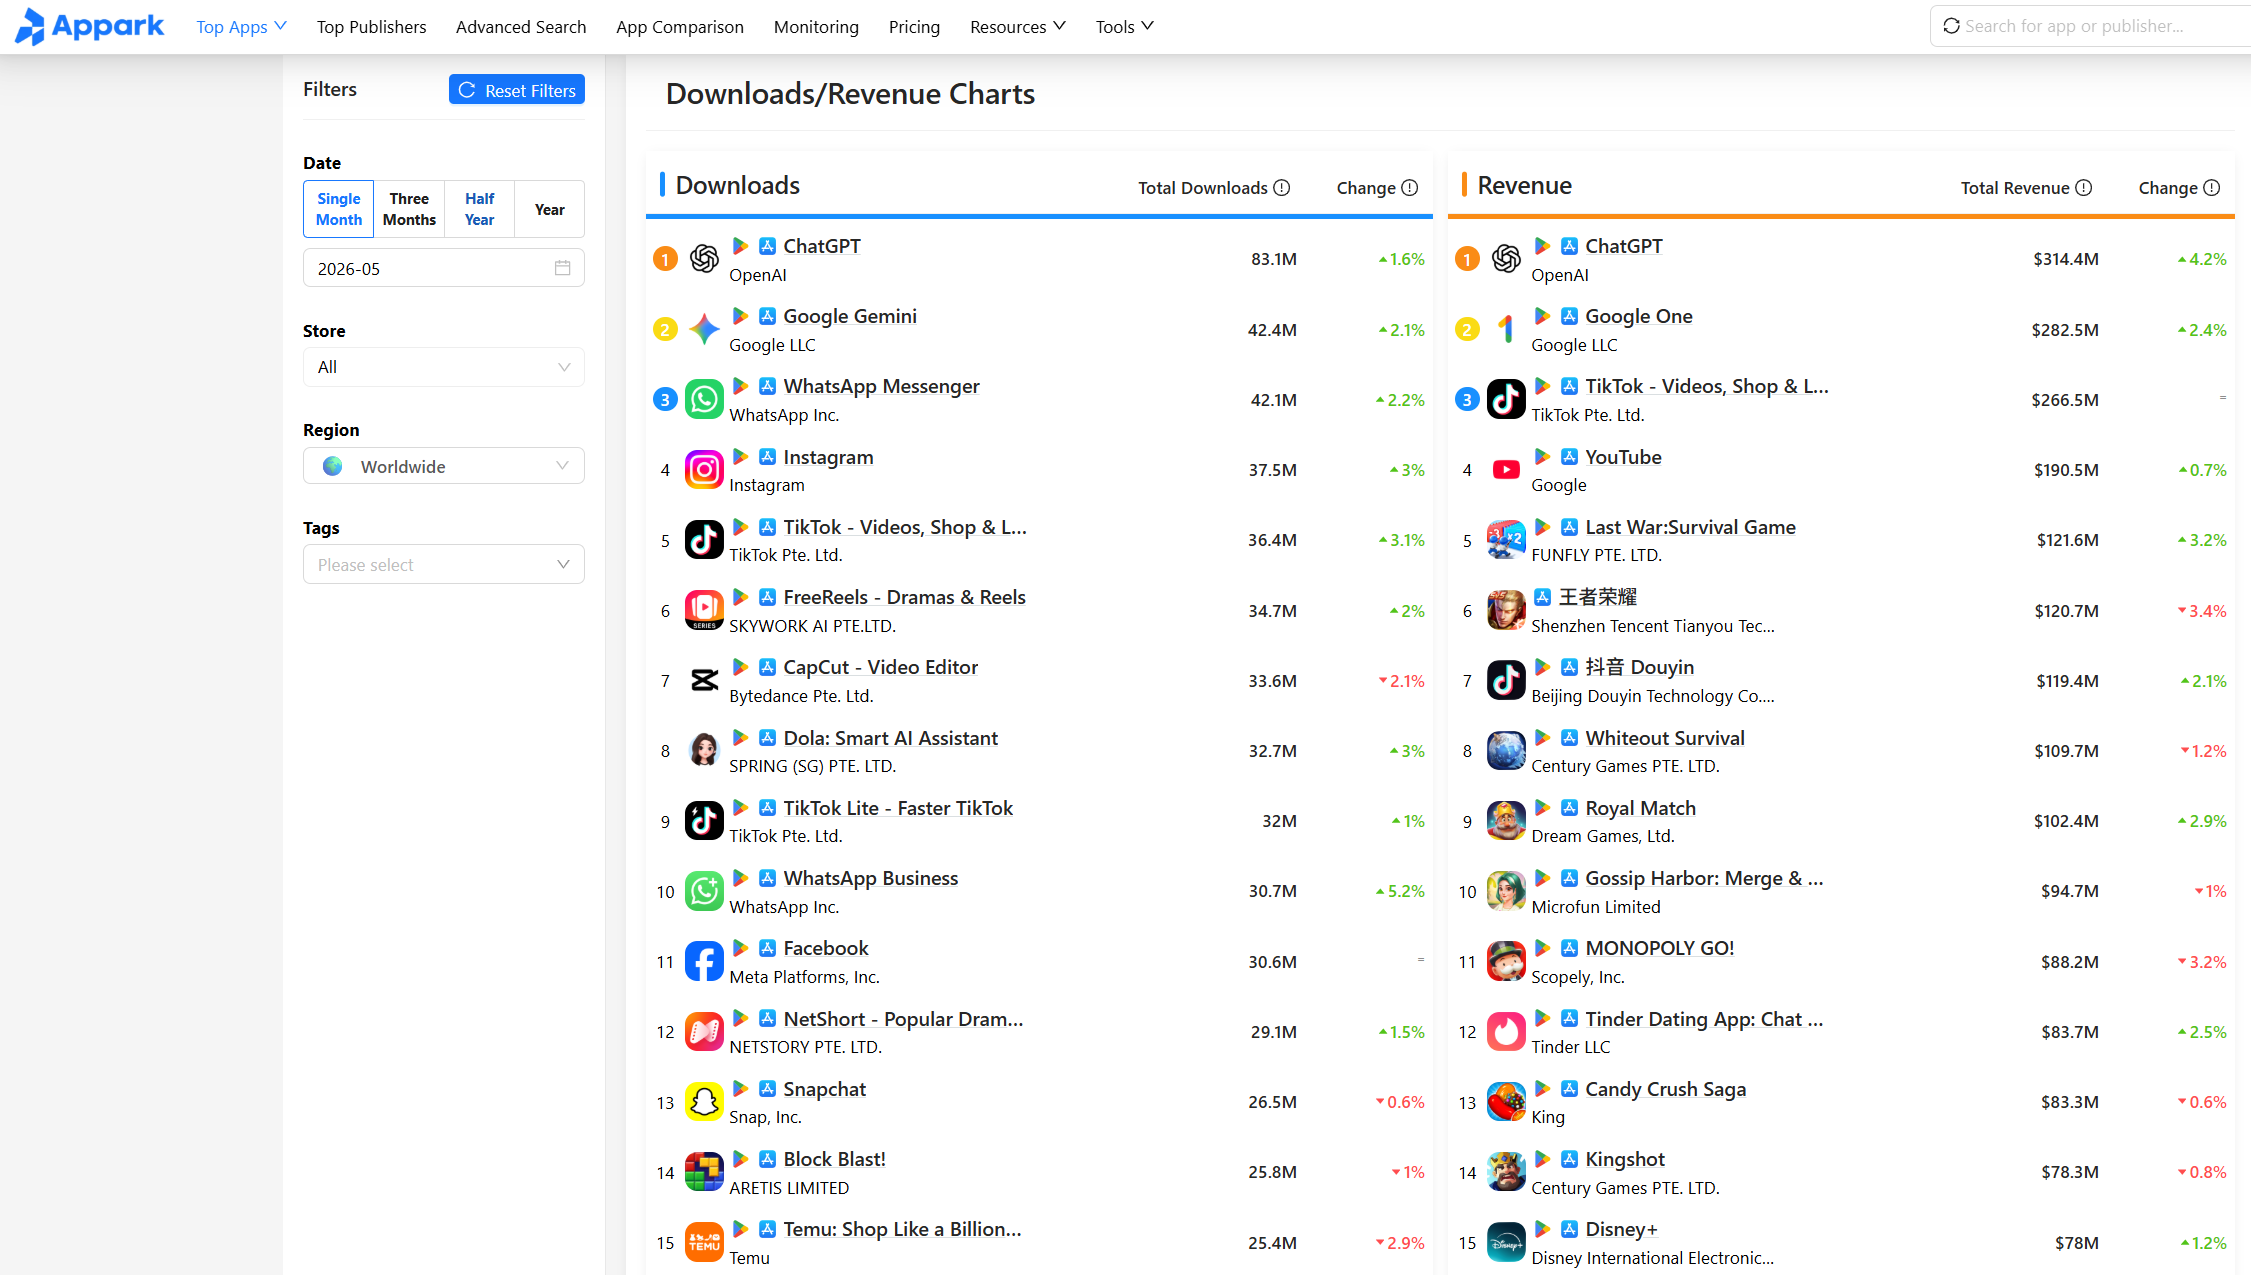The image size is (2251, 1276).
Task: Click the Total Revenue info icon
Action: click(x=2084, y=188)
